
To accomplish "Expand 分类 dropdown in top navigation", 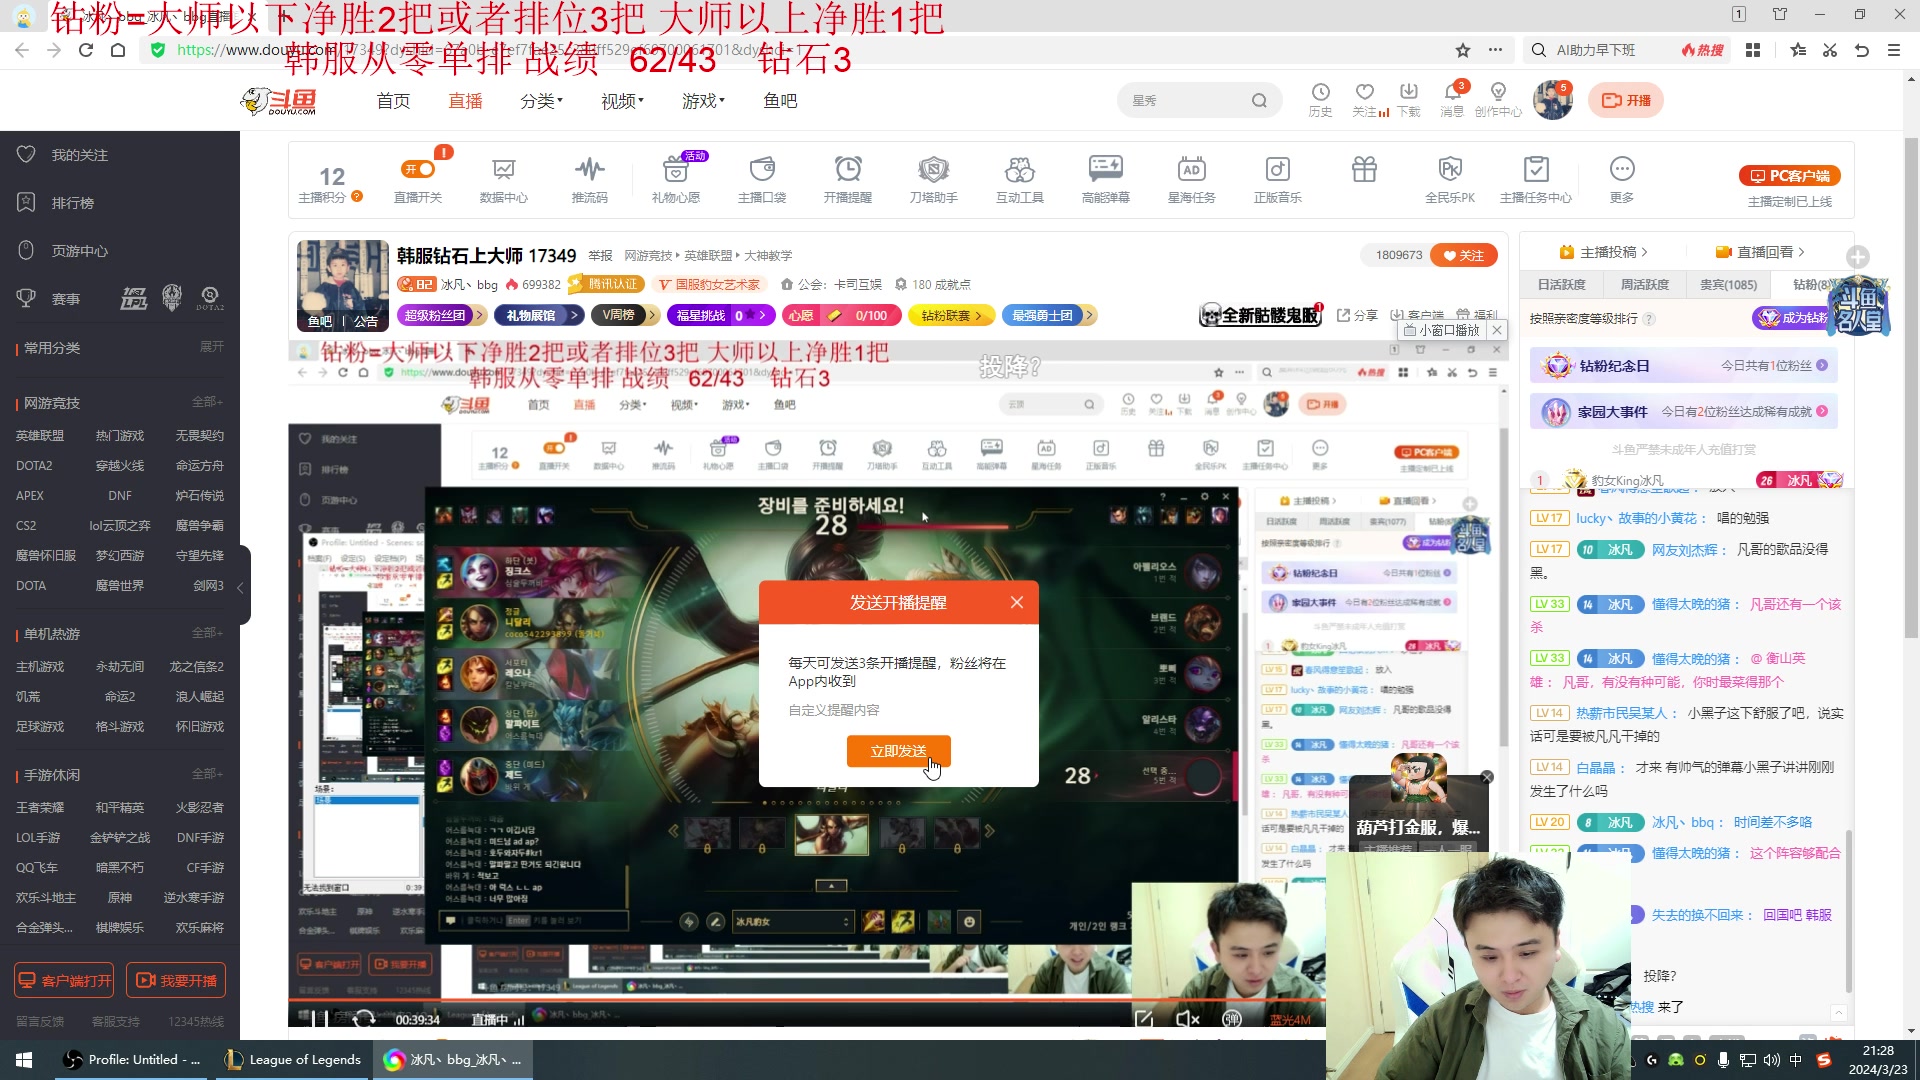I will [x=541, y=101].
